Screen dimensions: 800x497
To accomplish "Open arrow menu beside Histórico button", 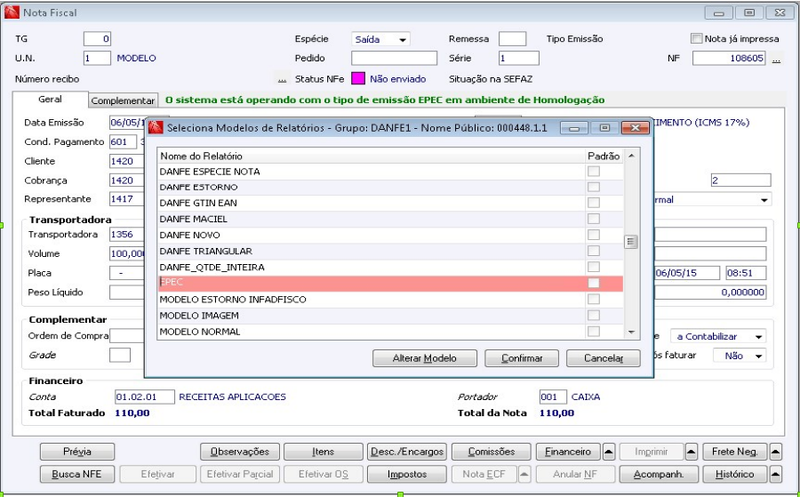I will tap(775, 475).
